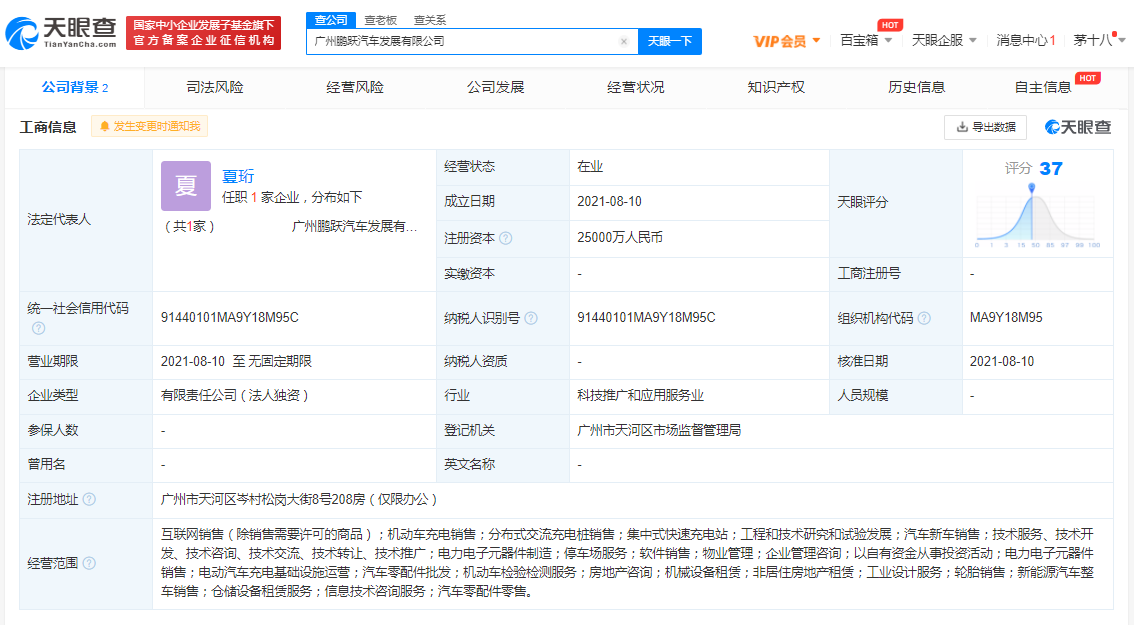
Task: Expand the 天眼企服 dropdown
Action: tap(944, 41)
